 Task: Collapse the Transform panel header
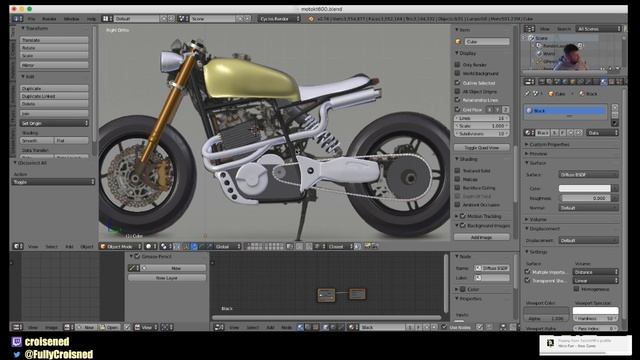click(x=35, y=28)
